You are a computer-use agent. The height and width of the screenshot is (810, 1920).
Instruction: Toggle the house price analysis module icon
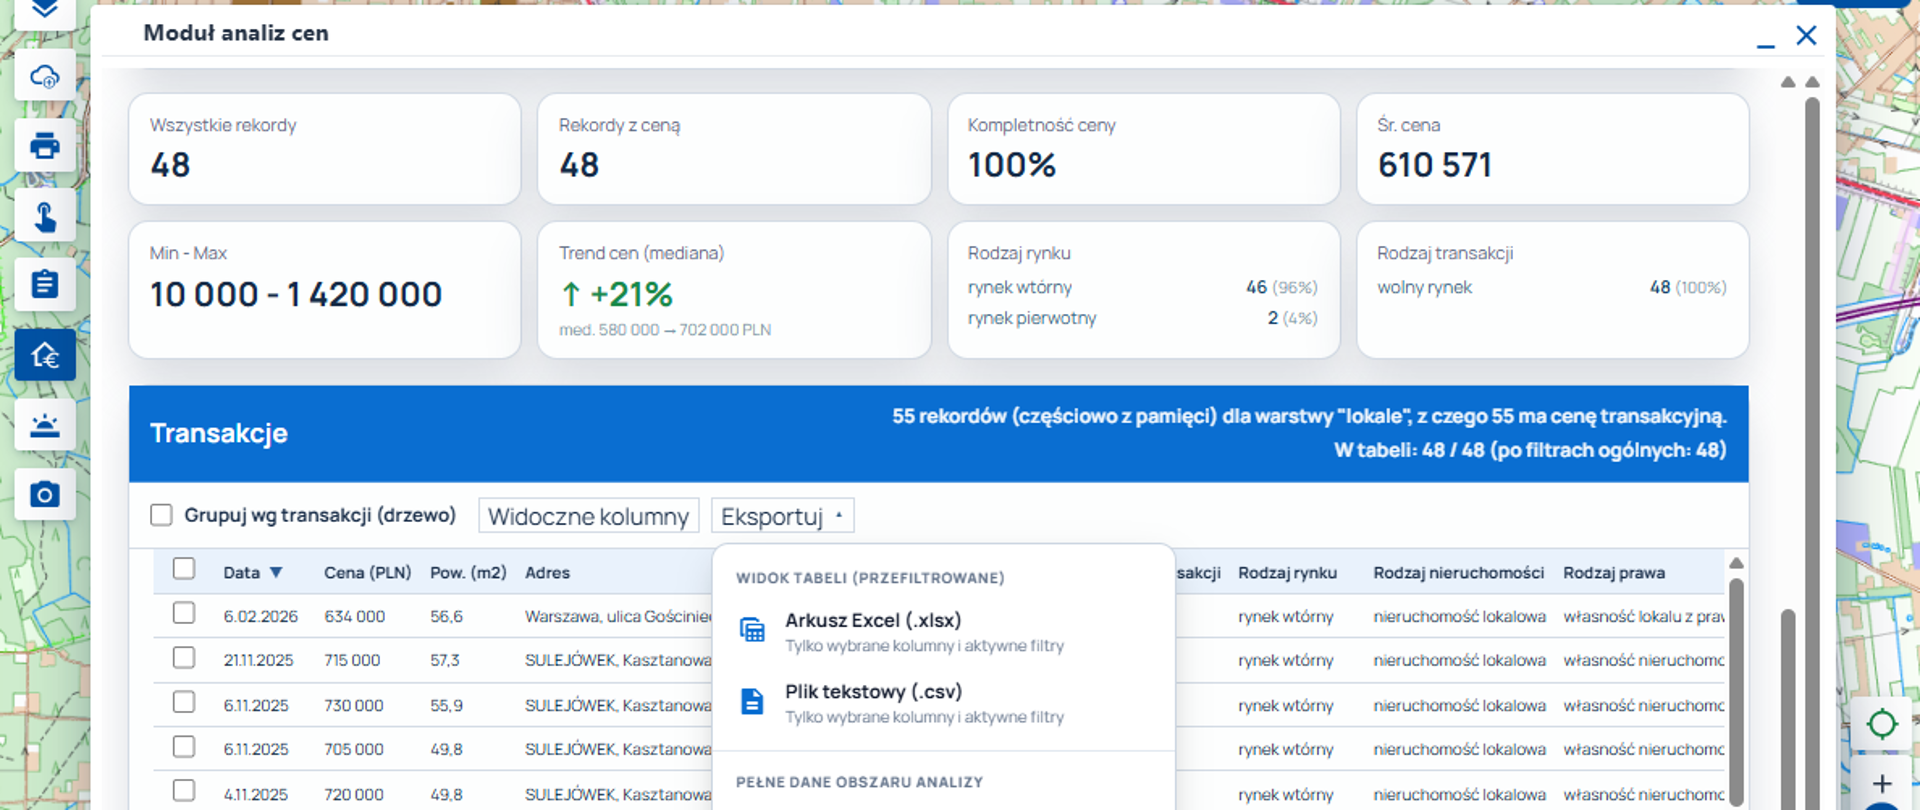[x=45, y=355]
